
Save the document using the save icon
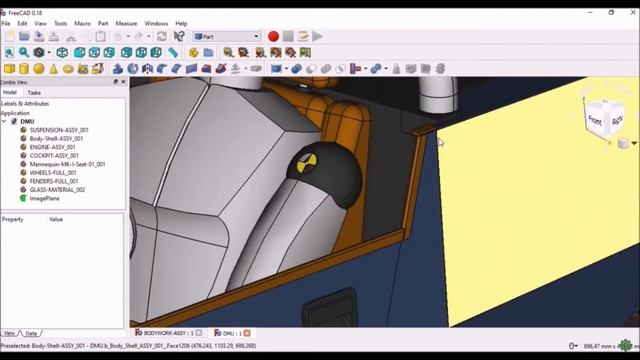pos(39,36)
